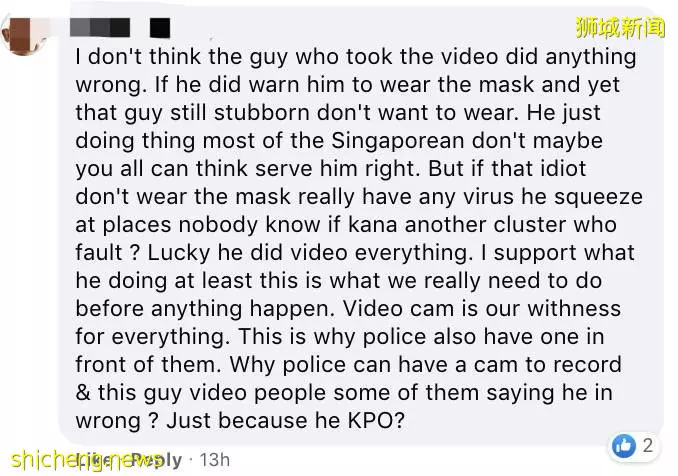This screenshot has width=678, height=476.
Task: Open the 13h timestamp link
Action: (214, 460)
